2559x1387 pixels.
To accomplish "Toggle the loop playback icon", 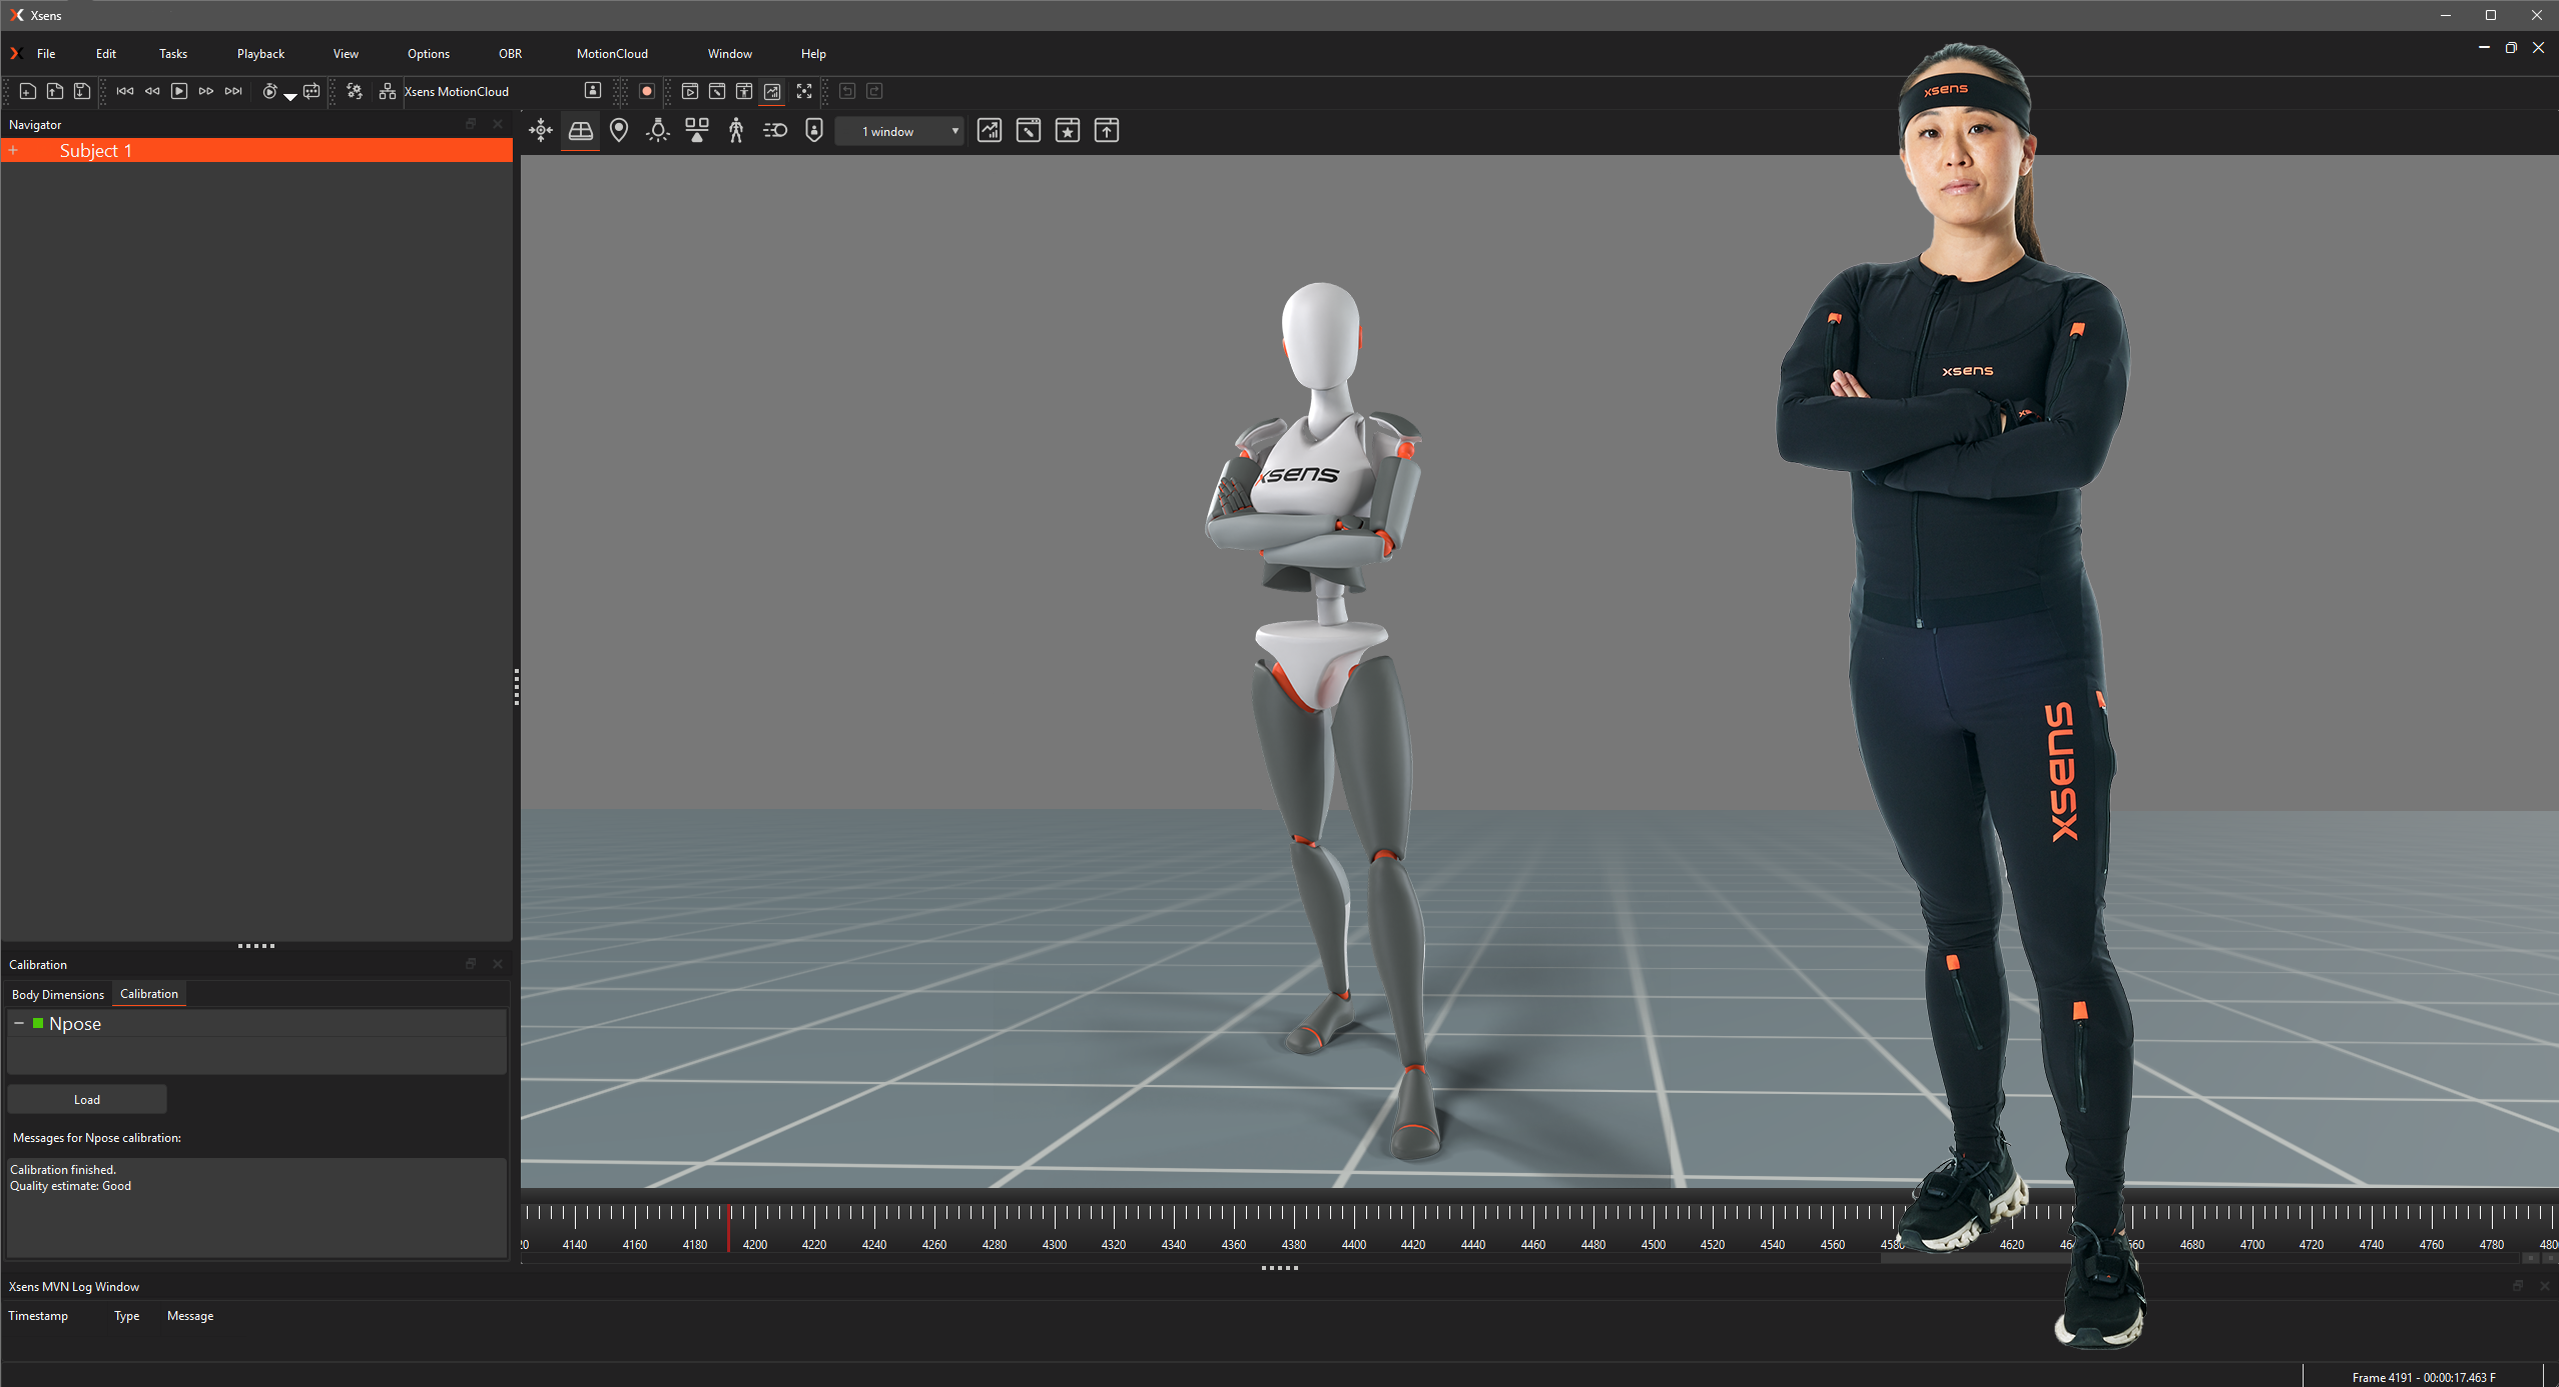I will point(312,91).
